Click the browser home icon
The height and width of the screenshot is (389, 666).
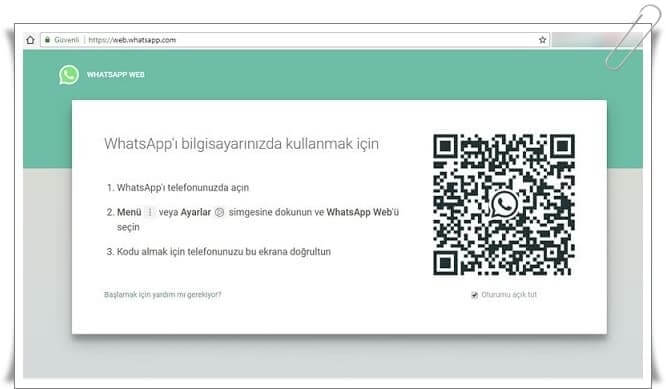30,40
